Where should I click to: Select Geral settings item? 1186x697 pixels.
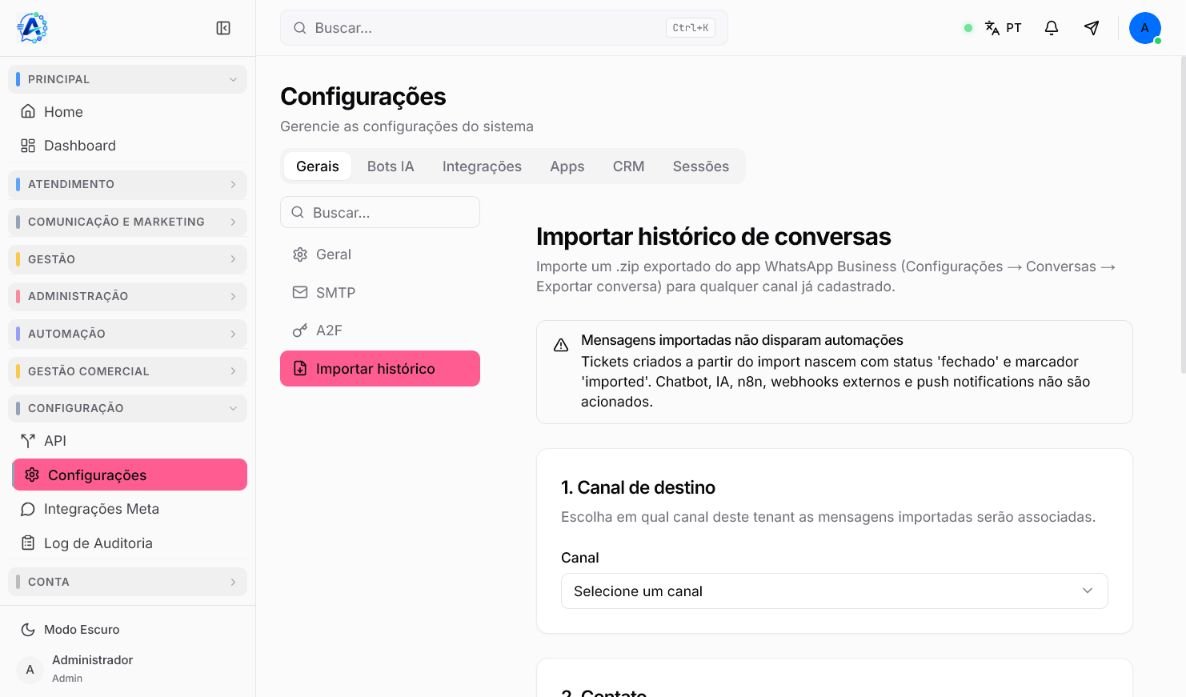click(x=380, y=254)
